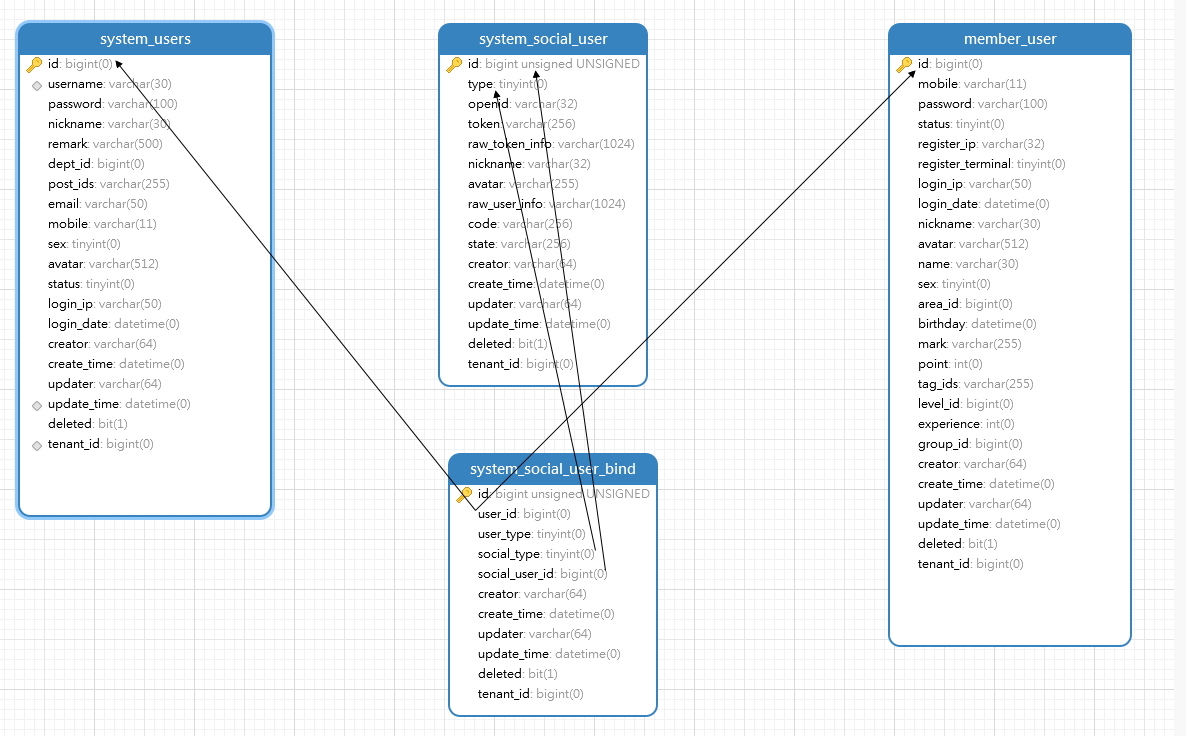Click create_time field in system_social_user_bind
The width and height of the screenshot is (1186, 736).
pyautogui.click(x=546, y=614)
